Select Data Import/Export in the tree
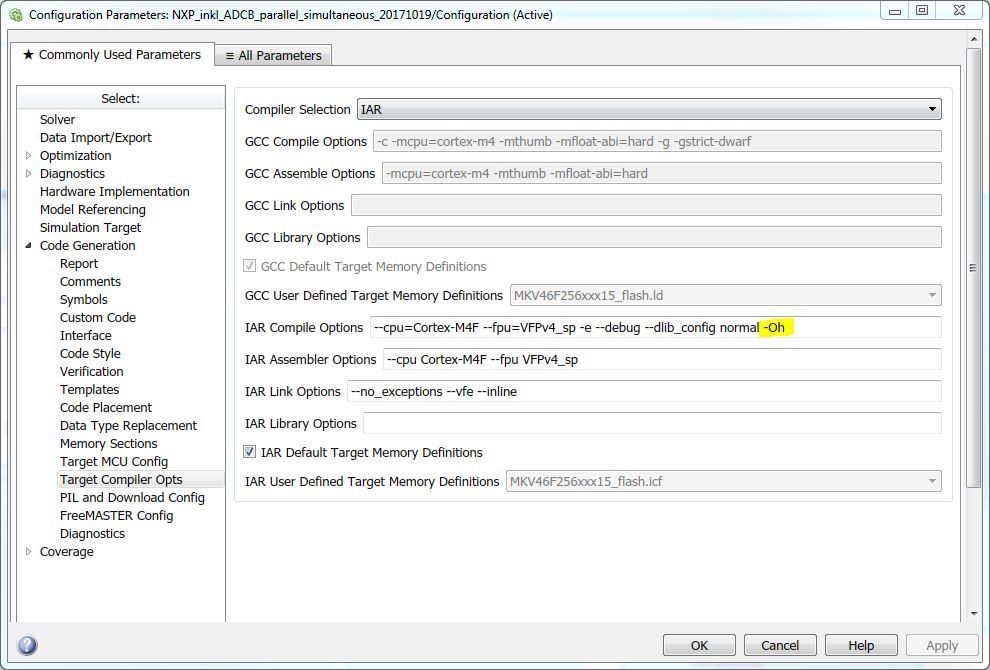The width and height of the screenshot is (990, 670). point(95,137)
